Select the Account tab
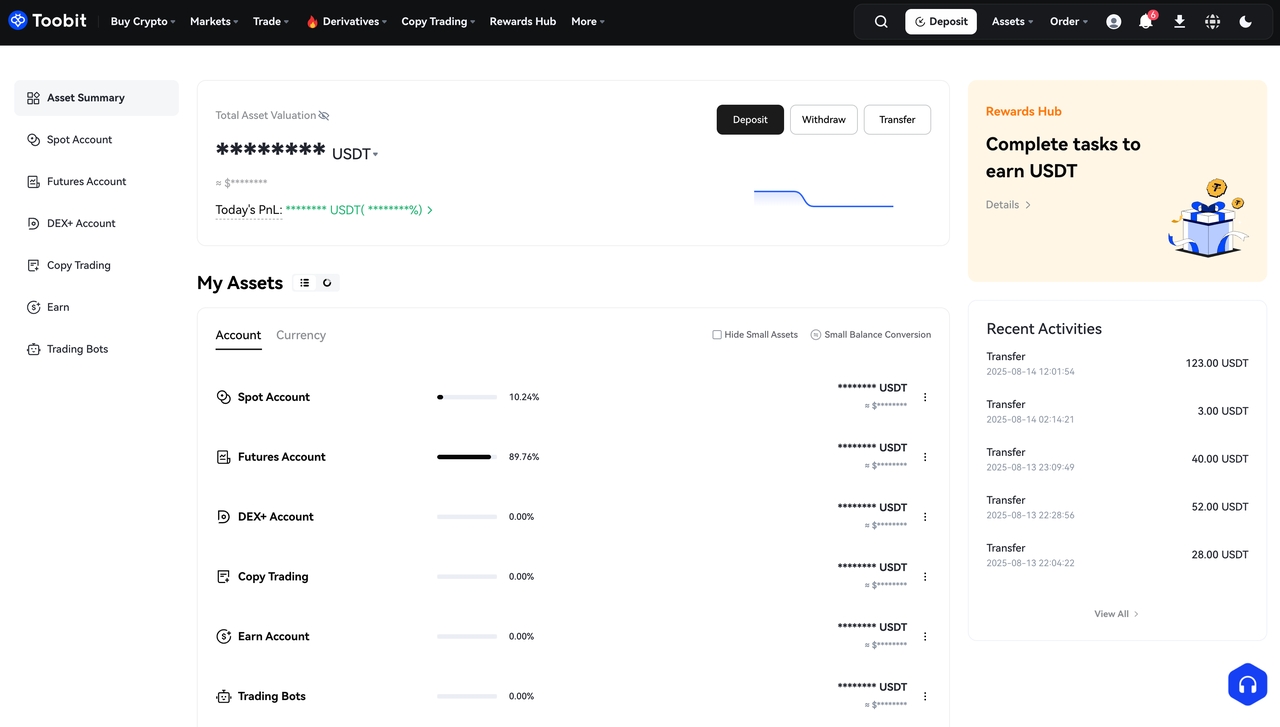Screen dimensions: 1280x727 [x=238, y=335]
